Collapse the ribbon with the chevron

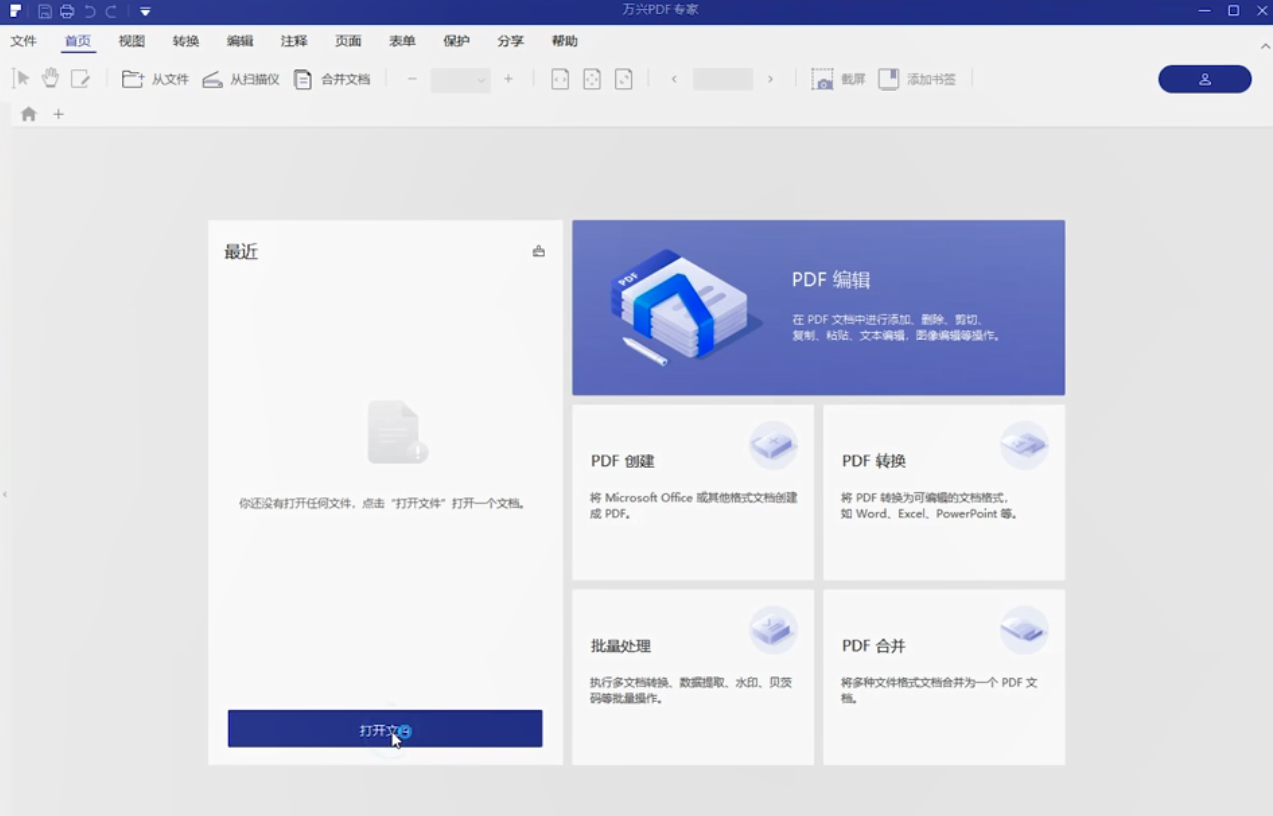[1264, 47]
